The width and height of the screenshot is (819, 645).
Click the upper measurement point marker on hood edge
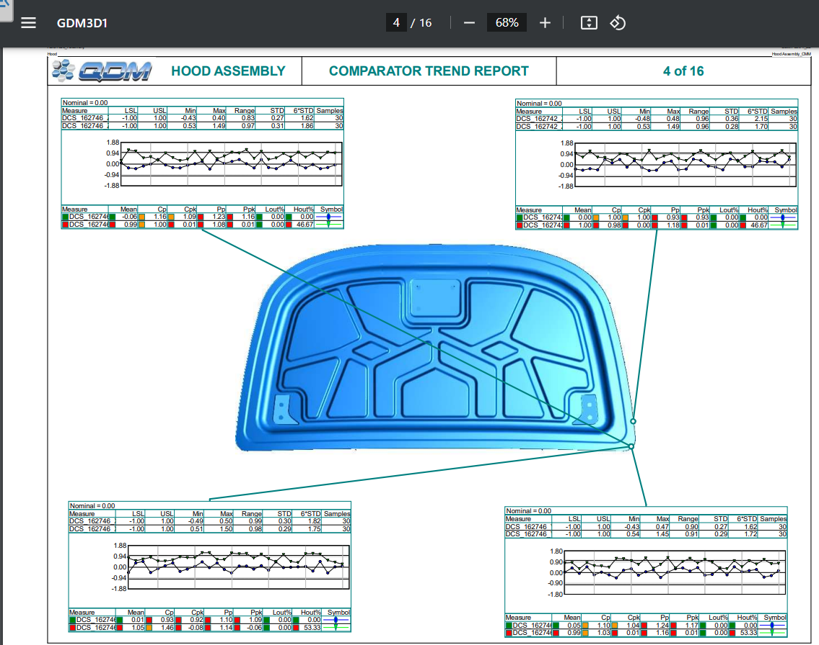point(633,421)
